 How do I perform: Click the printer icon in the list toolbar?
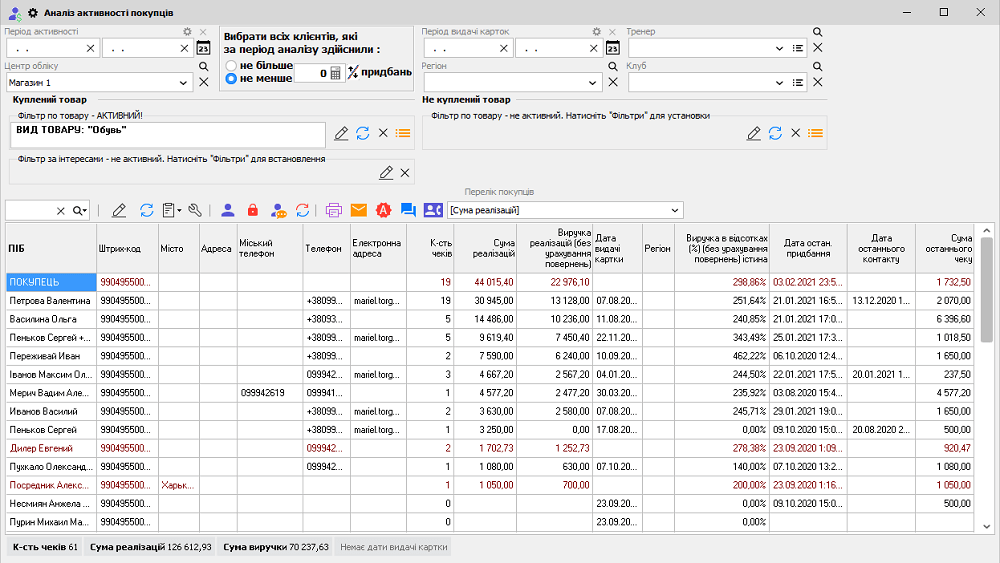click(334, 210)
